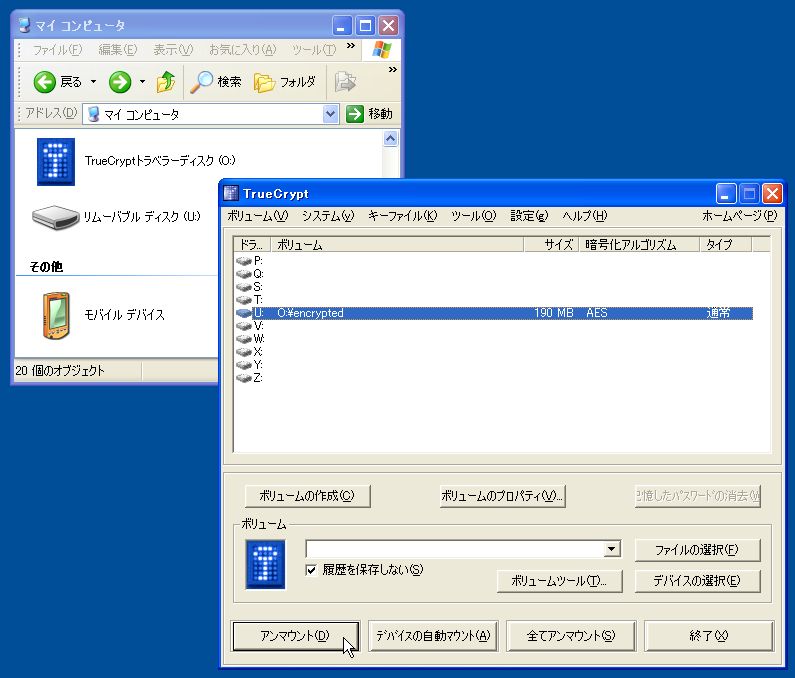The height and width of the screenshot is (678, 795).
Task: Click the TrueCrypt traveler disk O: icon
Action: pyautogui.click(x=56, y=161)
